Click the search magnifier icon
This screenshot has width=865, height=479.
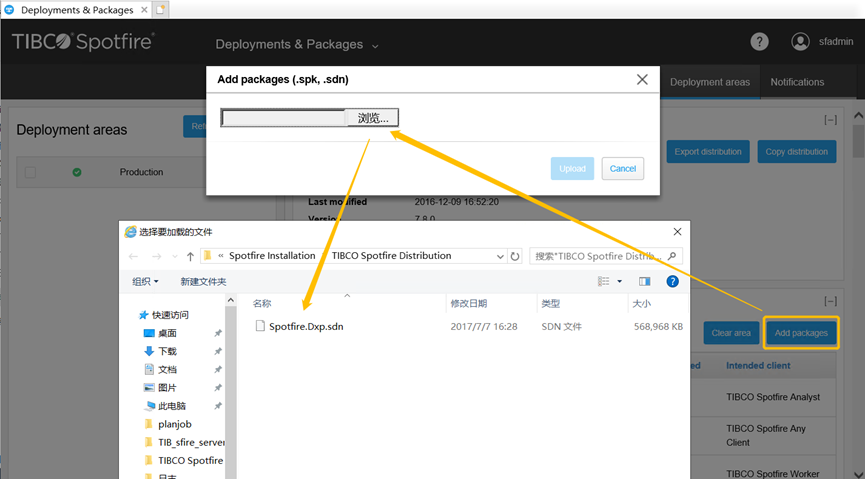pyautogui.click(x=671, y=256)
